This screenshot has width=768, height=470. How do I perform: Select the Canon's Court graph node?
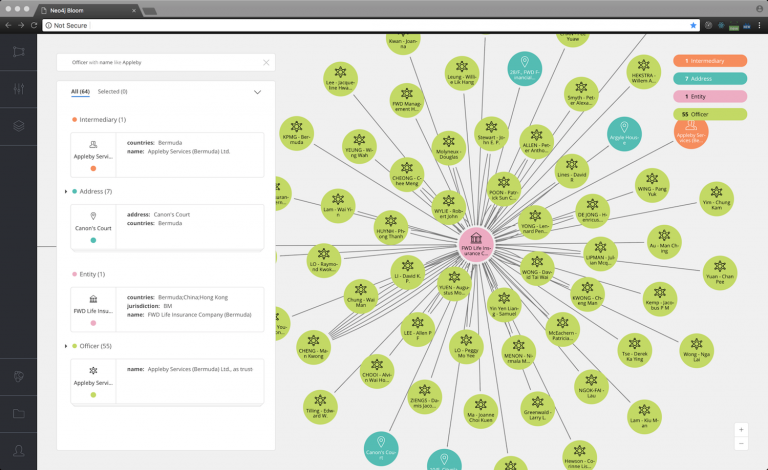point(381,448)
